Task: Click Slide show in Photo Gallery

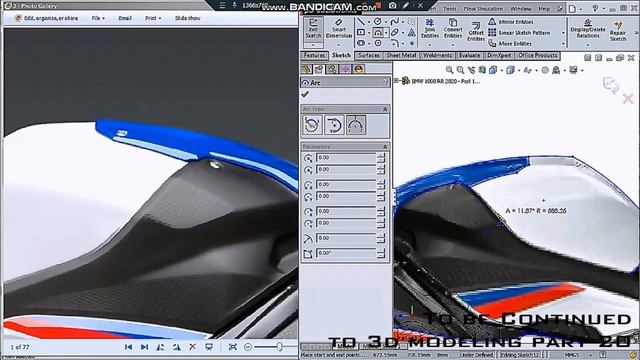Action: pos(188,18)
